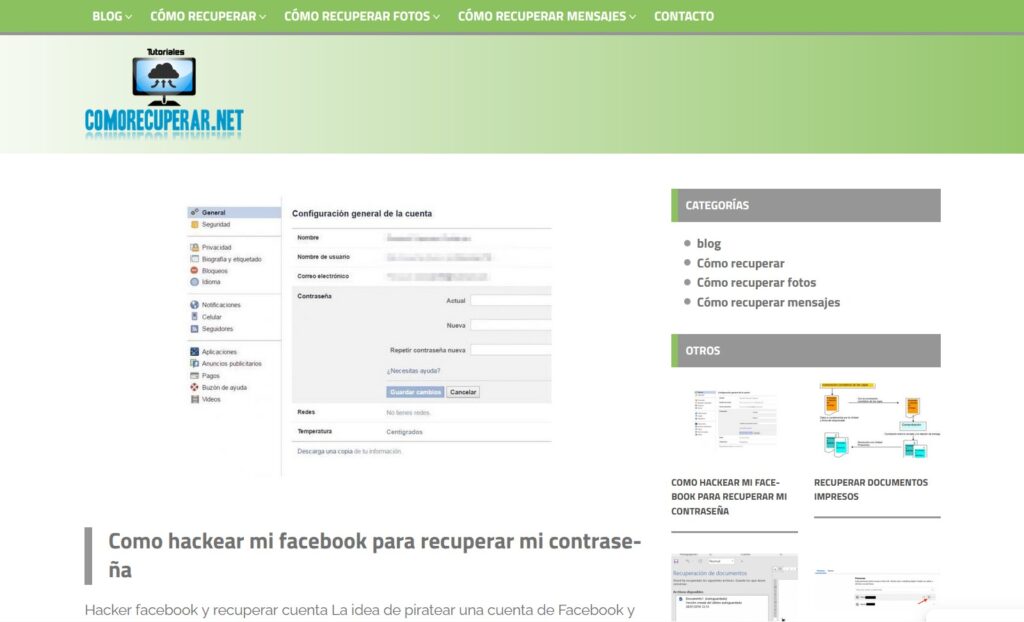Open the CÓMO RECUPERAR menu
This screenshot has height=622, width=1024.
click(x=208, y=16)
